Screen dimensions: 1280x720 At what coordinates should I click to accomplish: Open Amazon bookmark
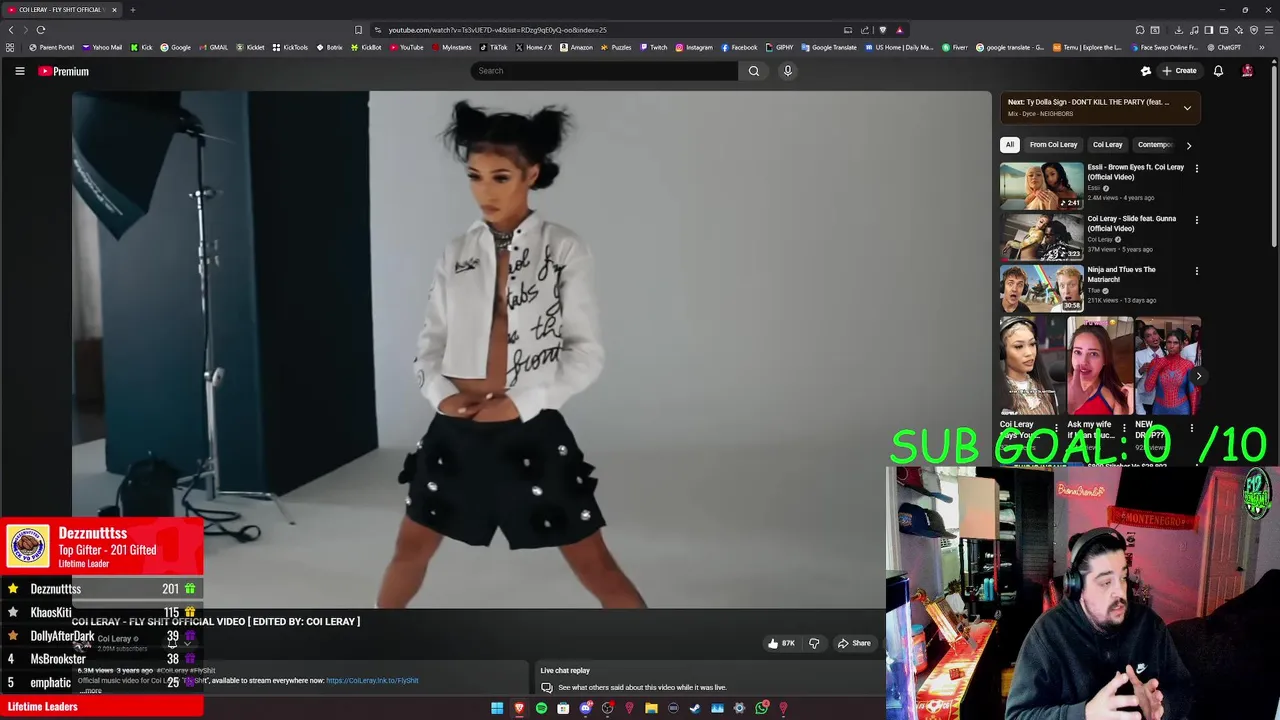pos(577,47)
